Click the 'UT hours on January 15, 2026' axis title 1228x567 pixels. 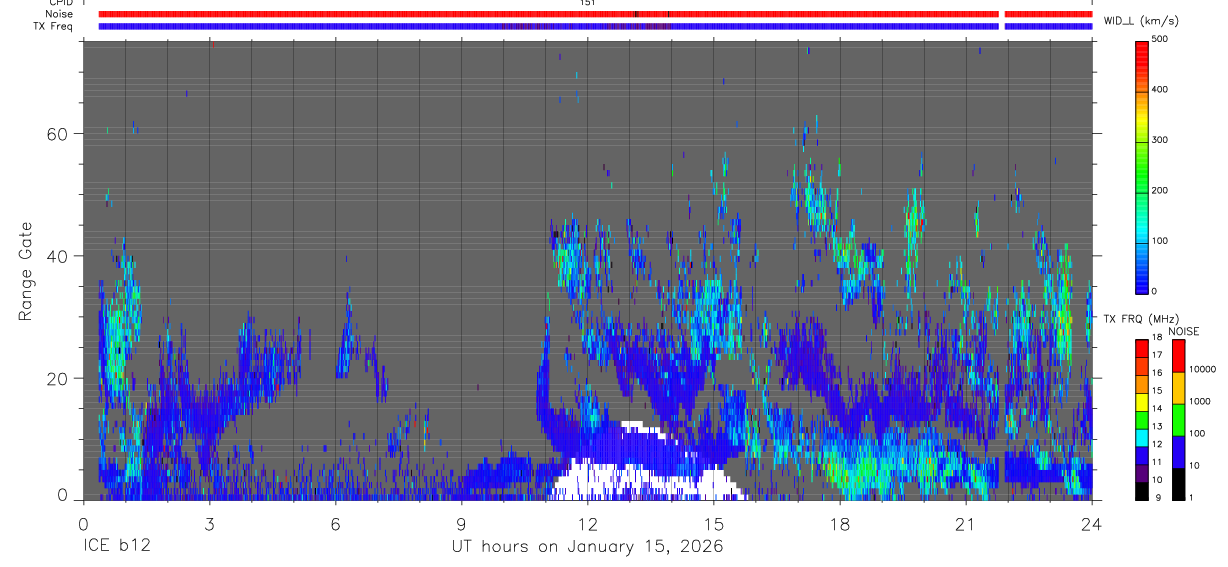point(587,547)
